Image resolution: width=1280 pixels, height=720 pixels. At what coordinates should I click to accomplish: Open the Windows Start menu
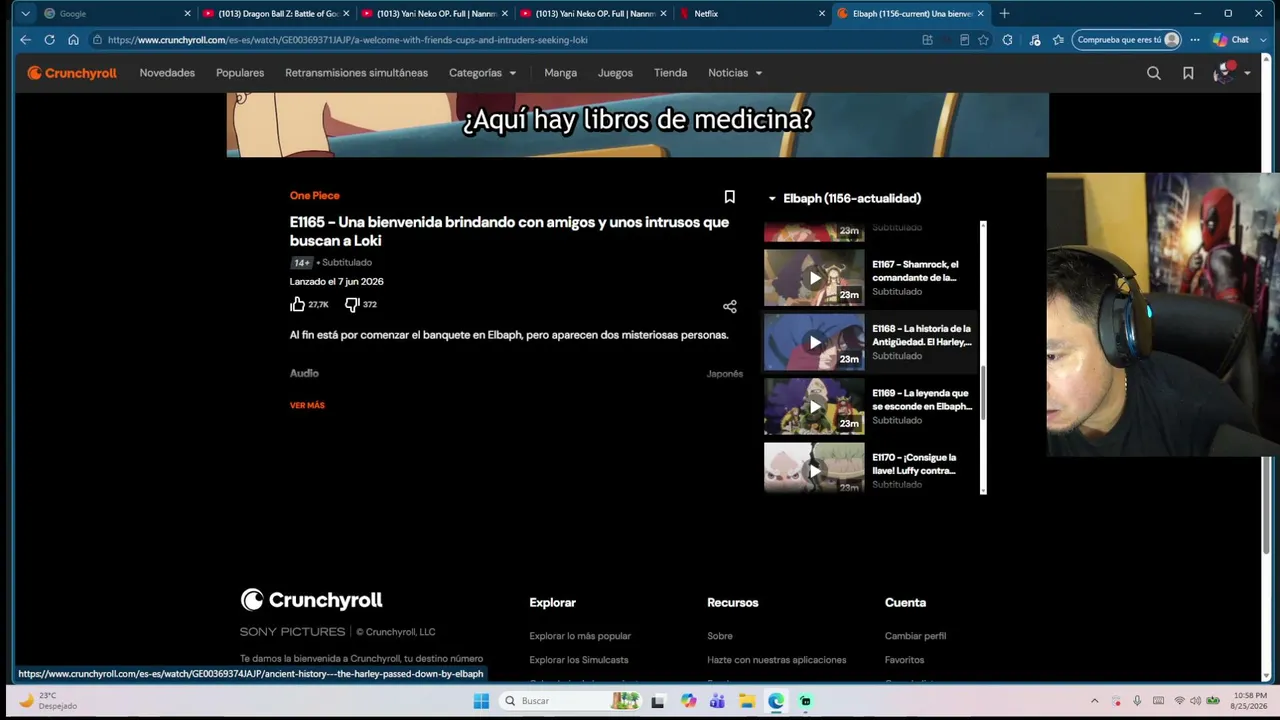481,701
